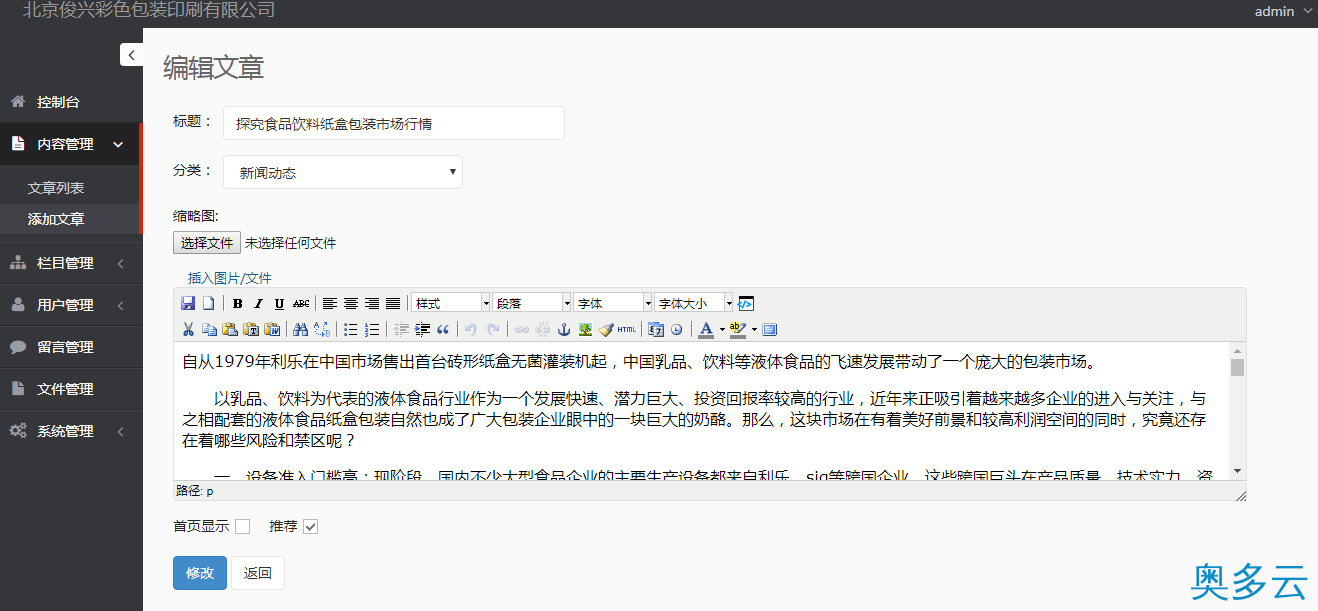Toggle strikethrough formatting
Image resolution: width=1318 pixels, height=611 pixels.
coord(300,303)
